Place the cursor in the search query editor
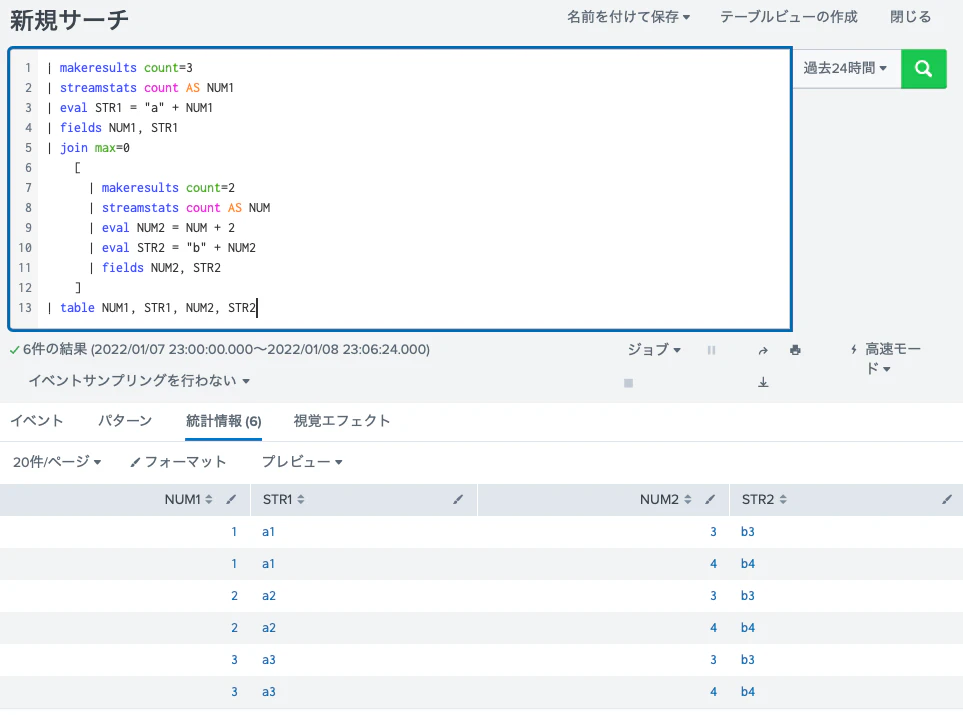Image resolution: width=963 pixels, height=715 pixels. 400,189
